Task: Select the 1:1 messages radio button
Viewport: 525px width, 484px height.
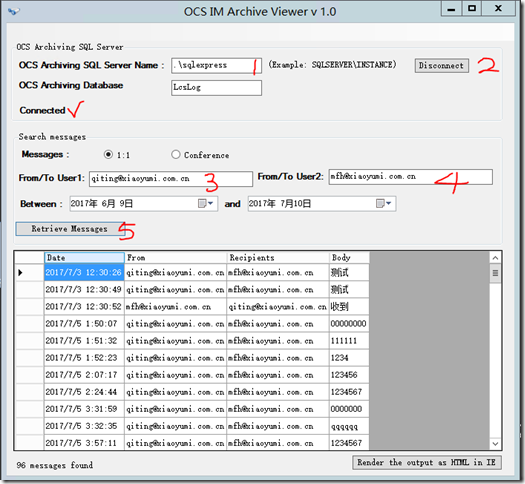Action: [108, 155]
